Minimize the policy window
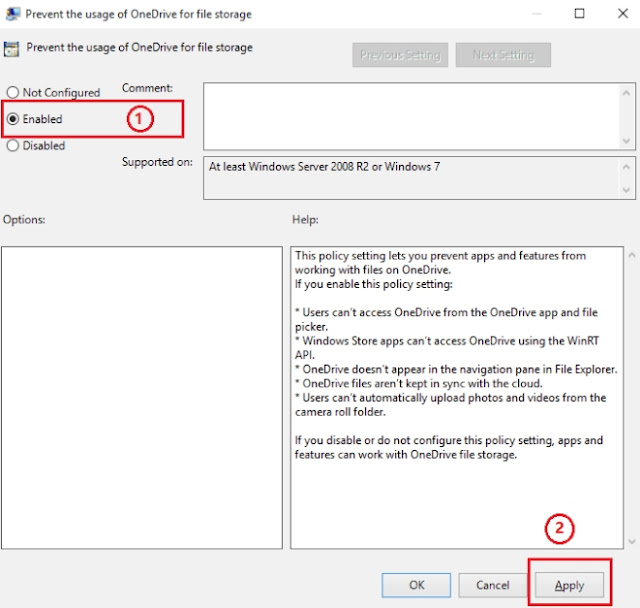This screenshot has width=640, height=608. (537, 13)
